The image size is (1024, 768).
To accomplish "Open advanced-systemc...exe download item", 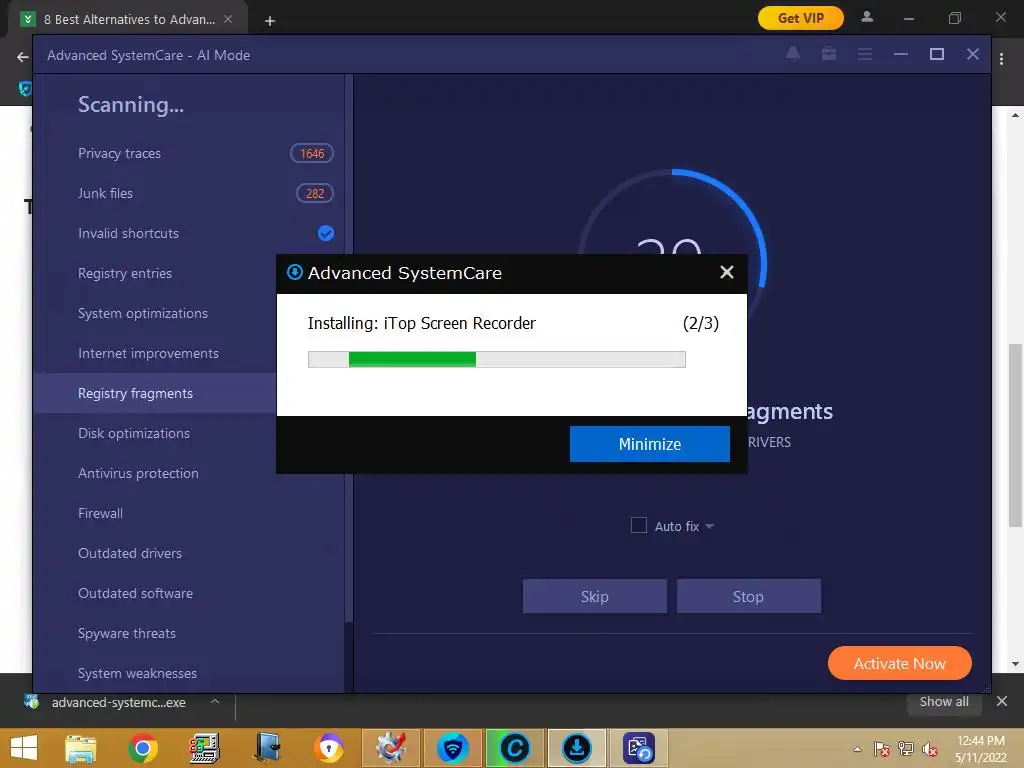I will click(119, 703).
